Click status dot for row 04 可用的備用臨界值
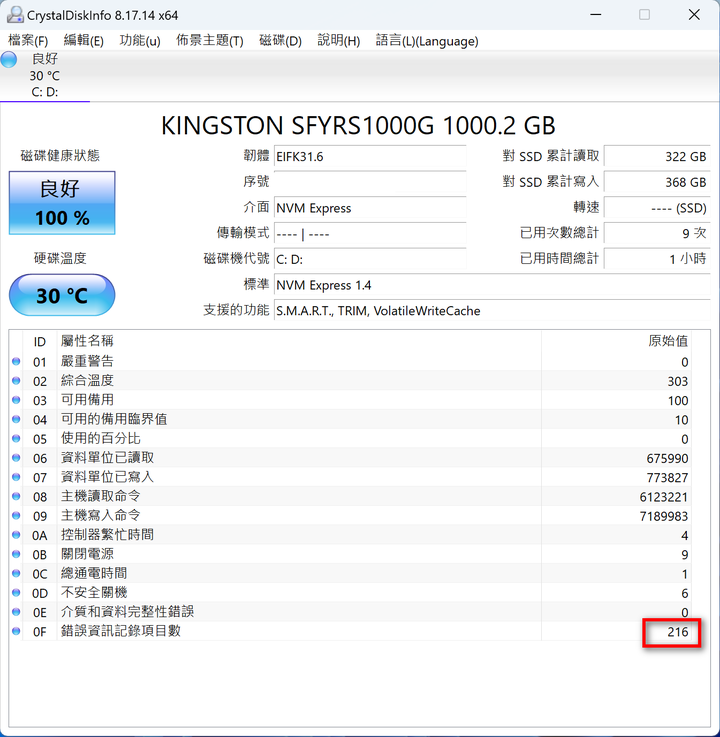Viewport: 720px width, 737px height. 16,419
